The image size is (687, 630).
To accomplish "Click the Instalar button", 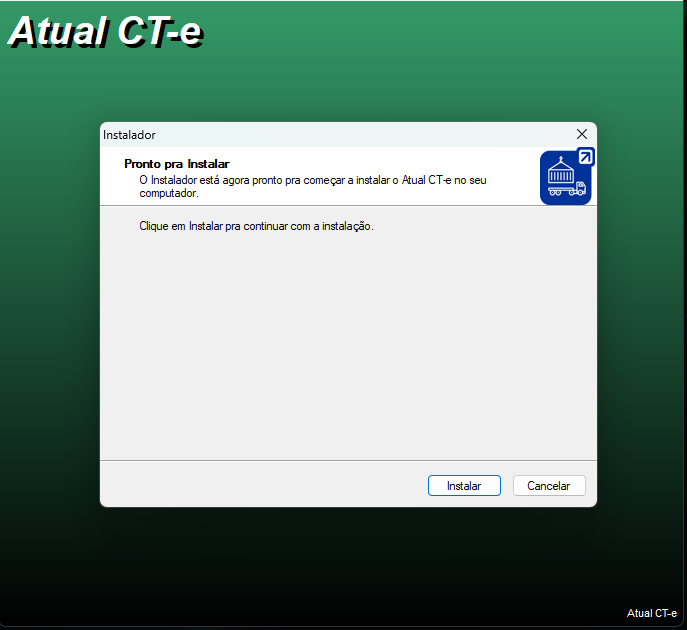I will (464, 485).
